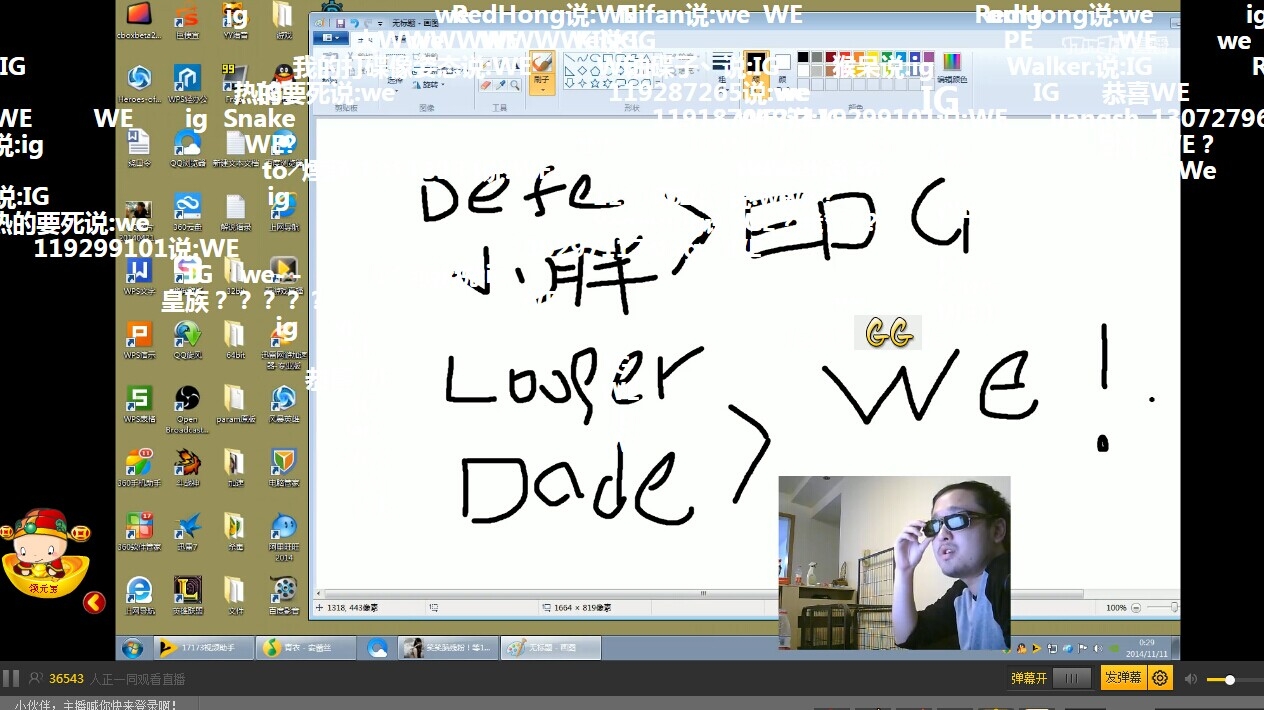Pause the live stream playback
The width and height of the screenshot is (1264, 710).
[11, 678]
